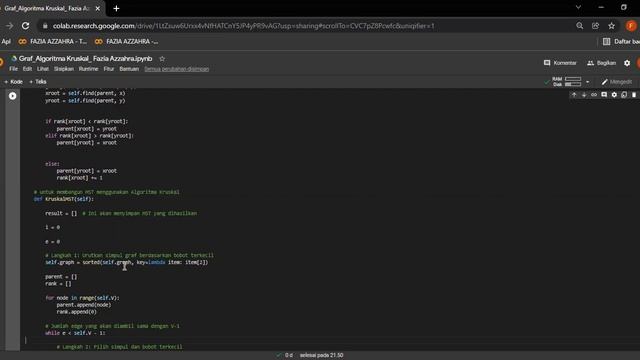This screenshot has height=360, width=640.
Task: Share page icon in address bar
Action: pos(596,26)
